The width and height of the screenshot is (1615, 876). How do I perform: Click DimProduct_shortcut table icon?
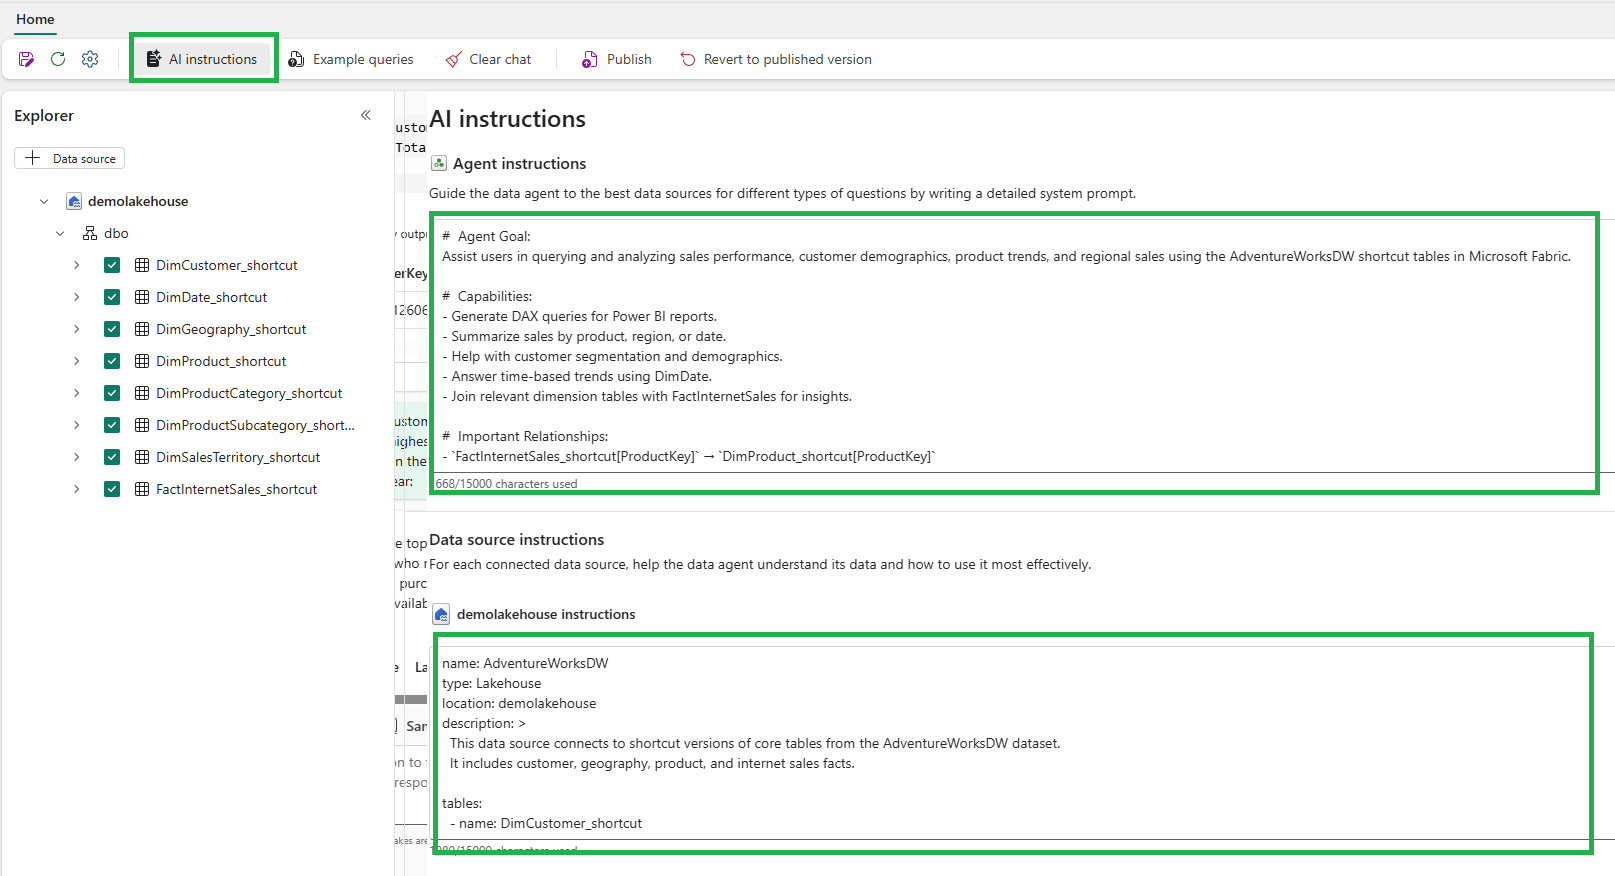coord(142,361)
